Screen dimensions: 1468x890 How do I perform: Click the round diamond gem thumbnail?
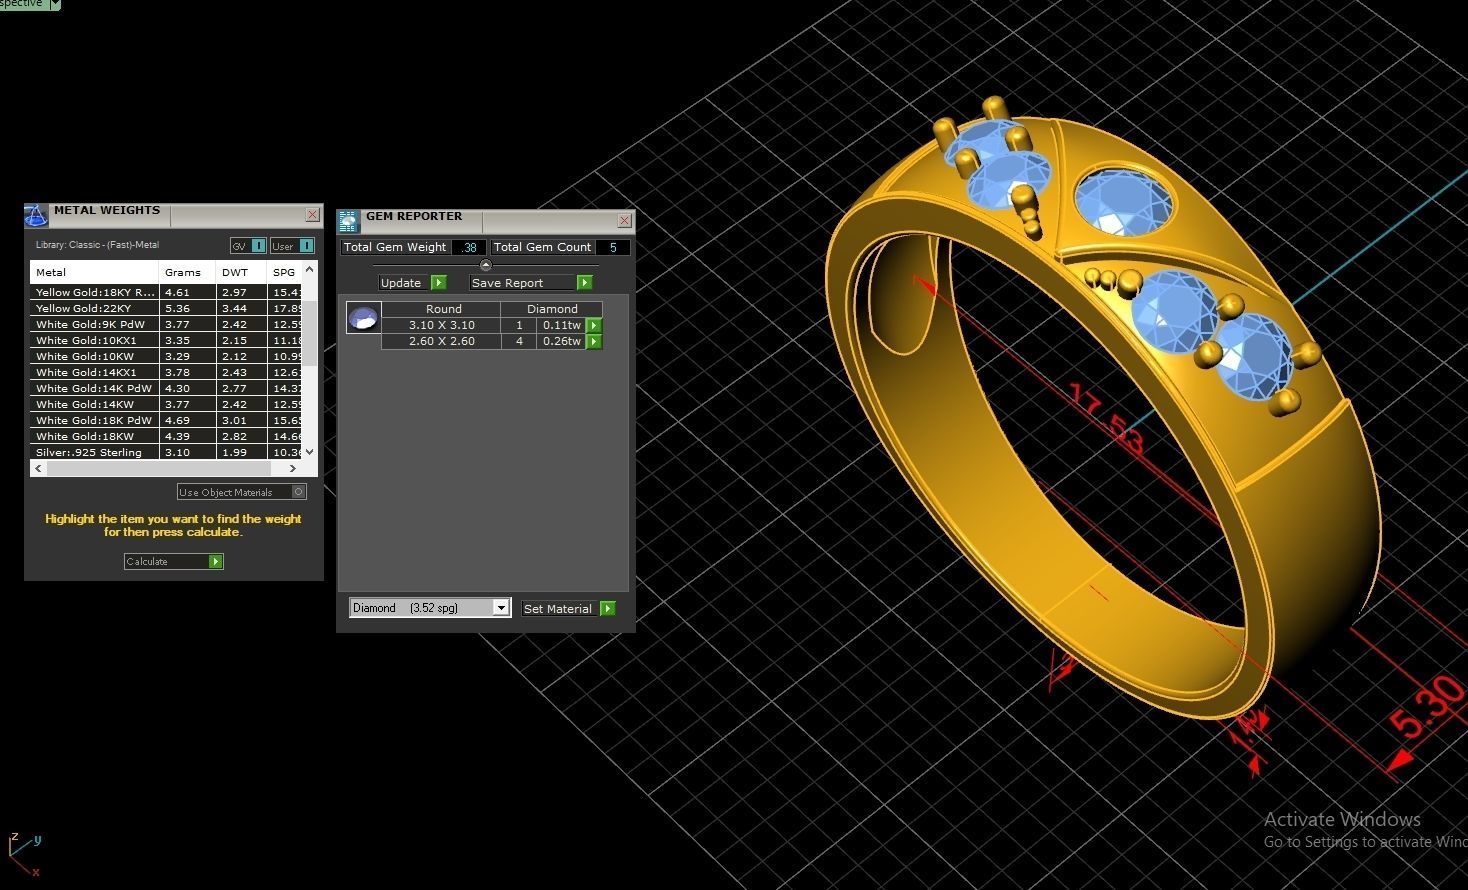(363, 318)
